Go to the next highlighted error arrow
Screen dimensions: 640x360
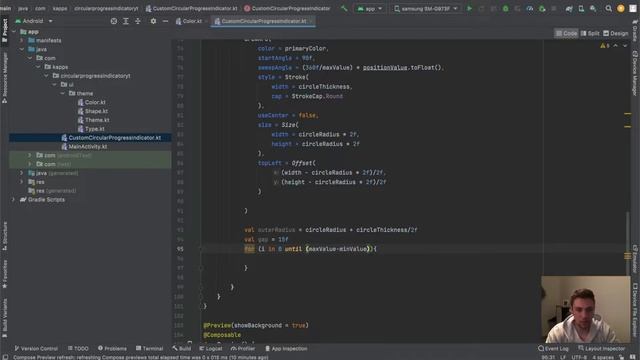(625, 46)
